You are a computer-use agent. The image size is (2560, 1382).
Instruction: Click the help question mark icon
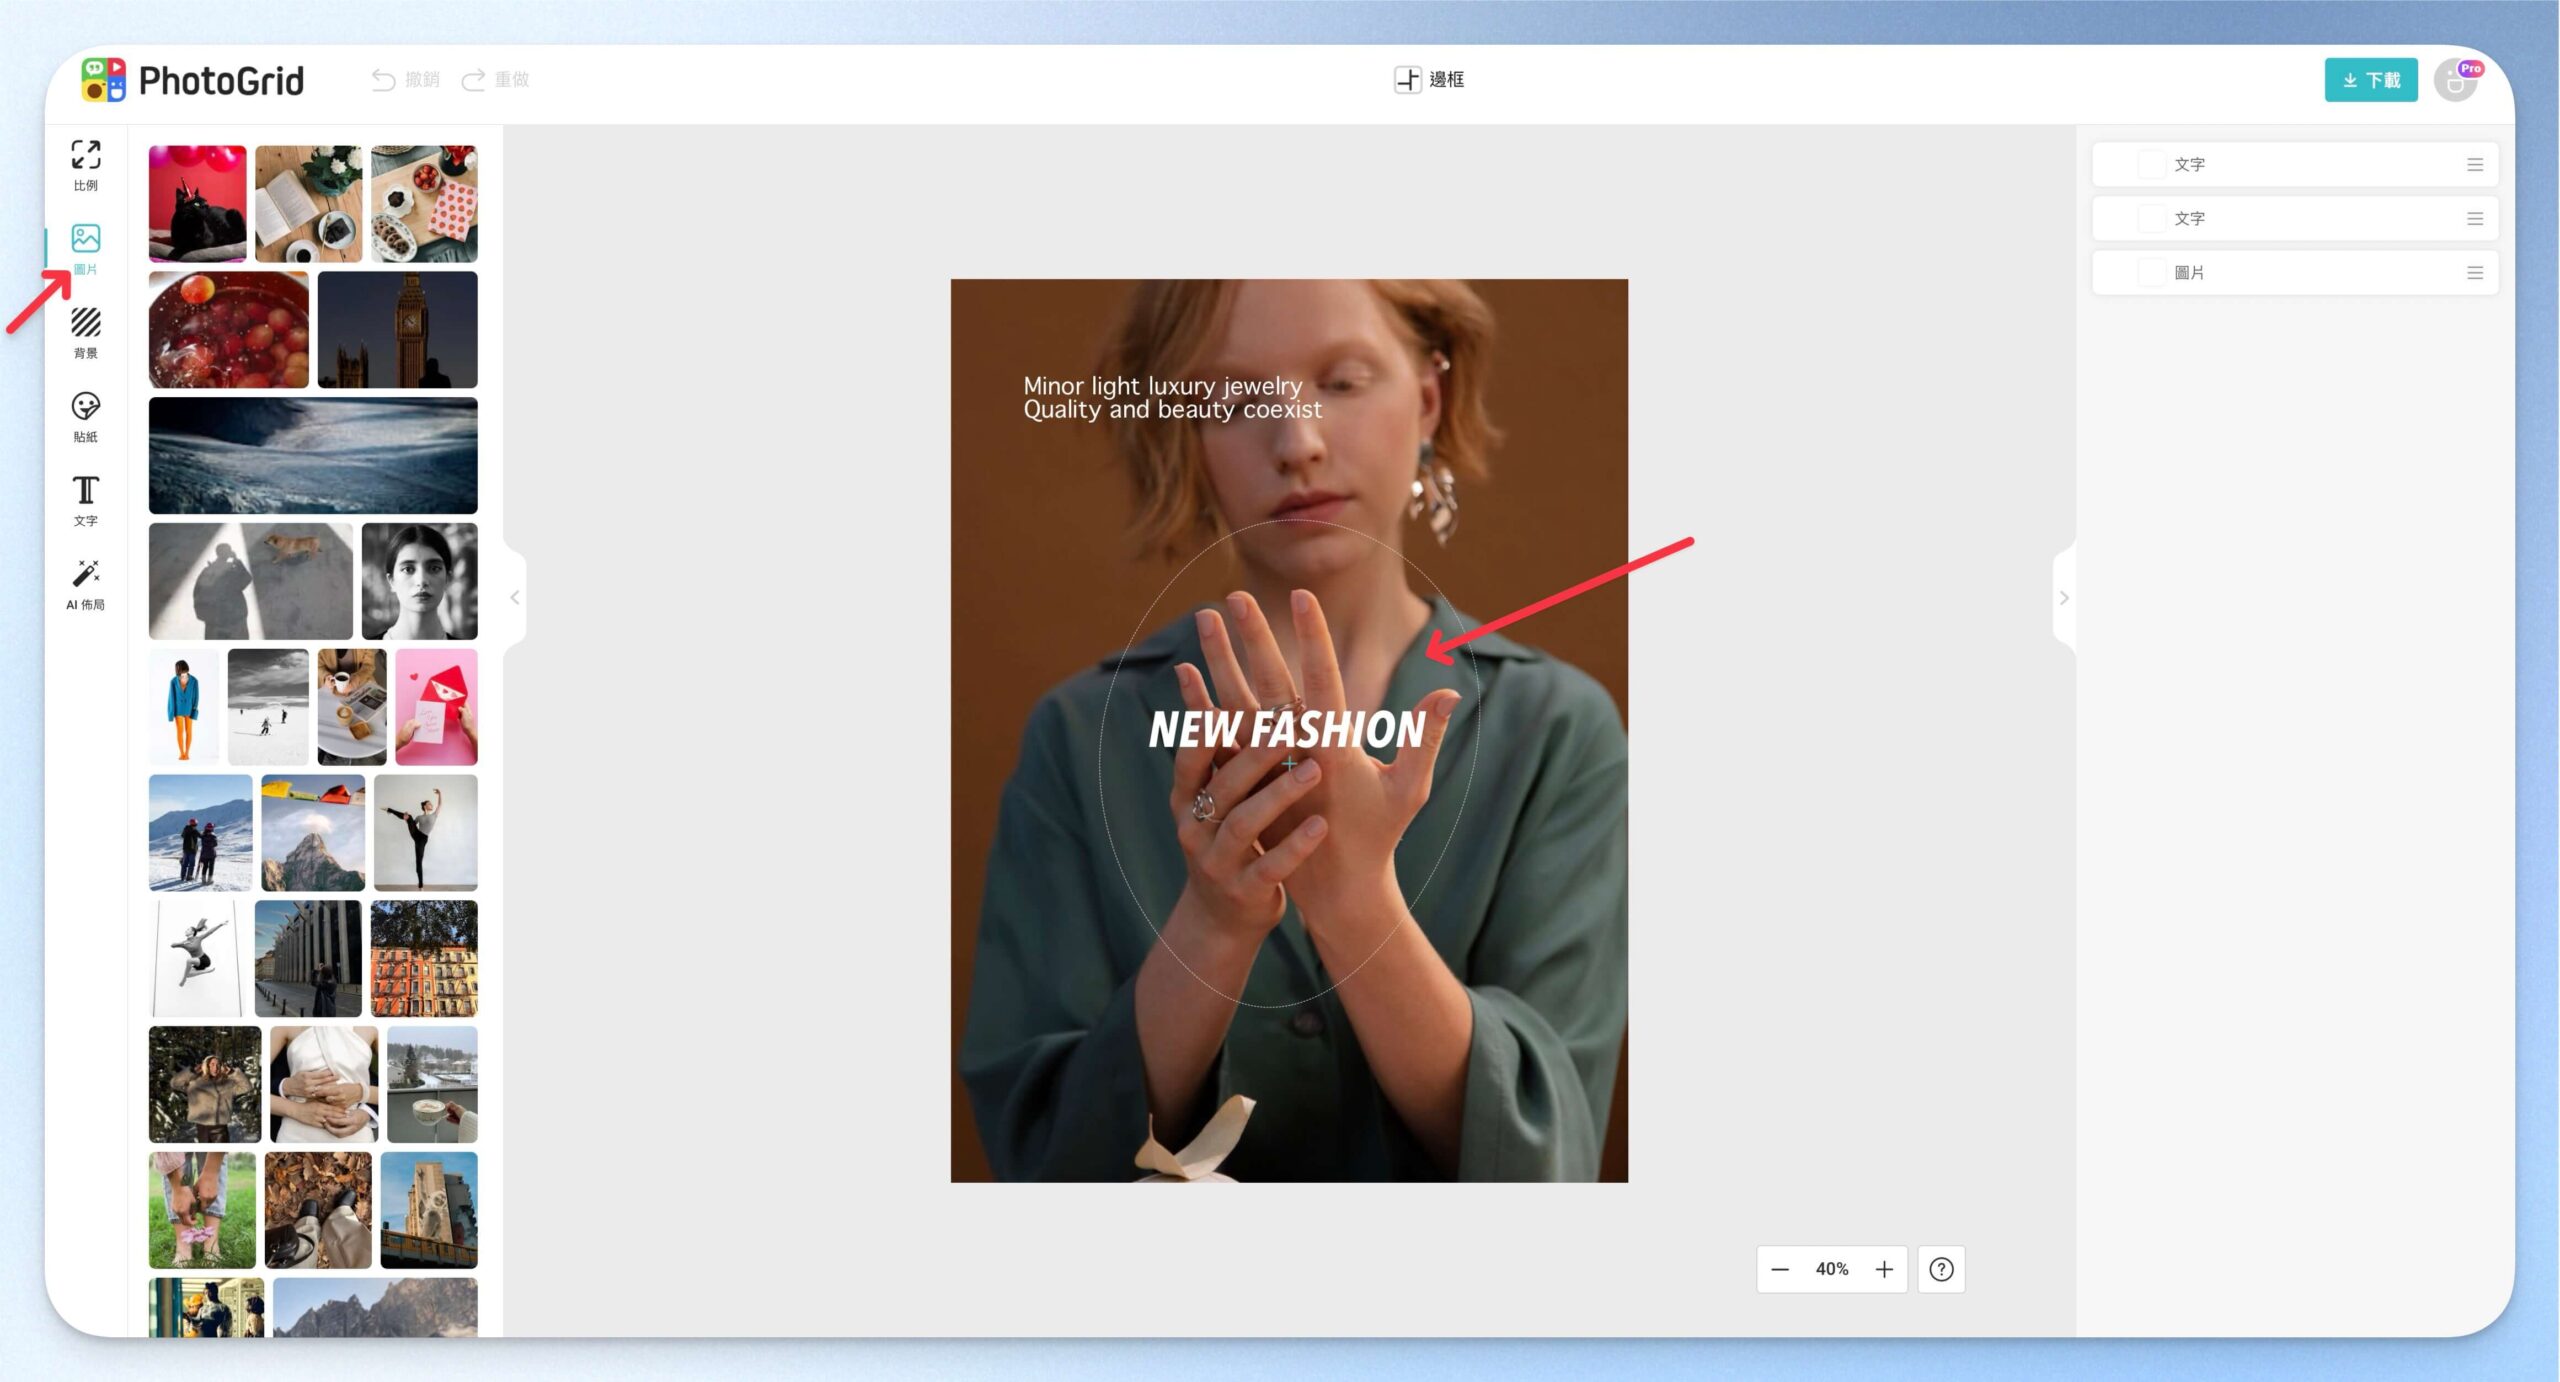click(1941, 1269)
